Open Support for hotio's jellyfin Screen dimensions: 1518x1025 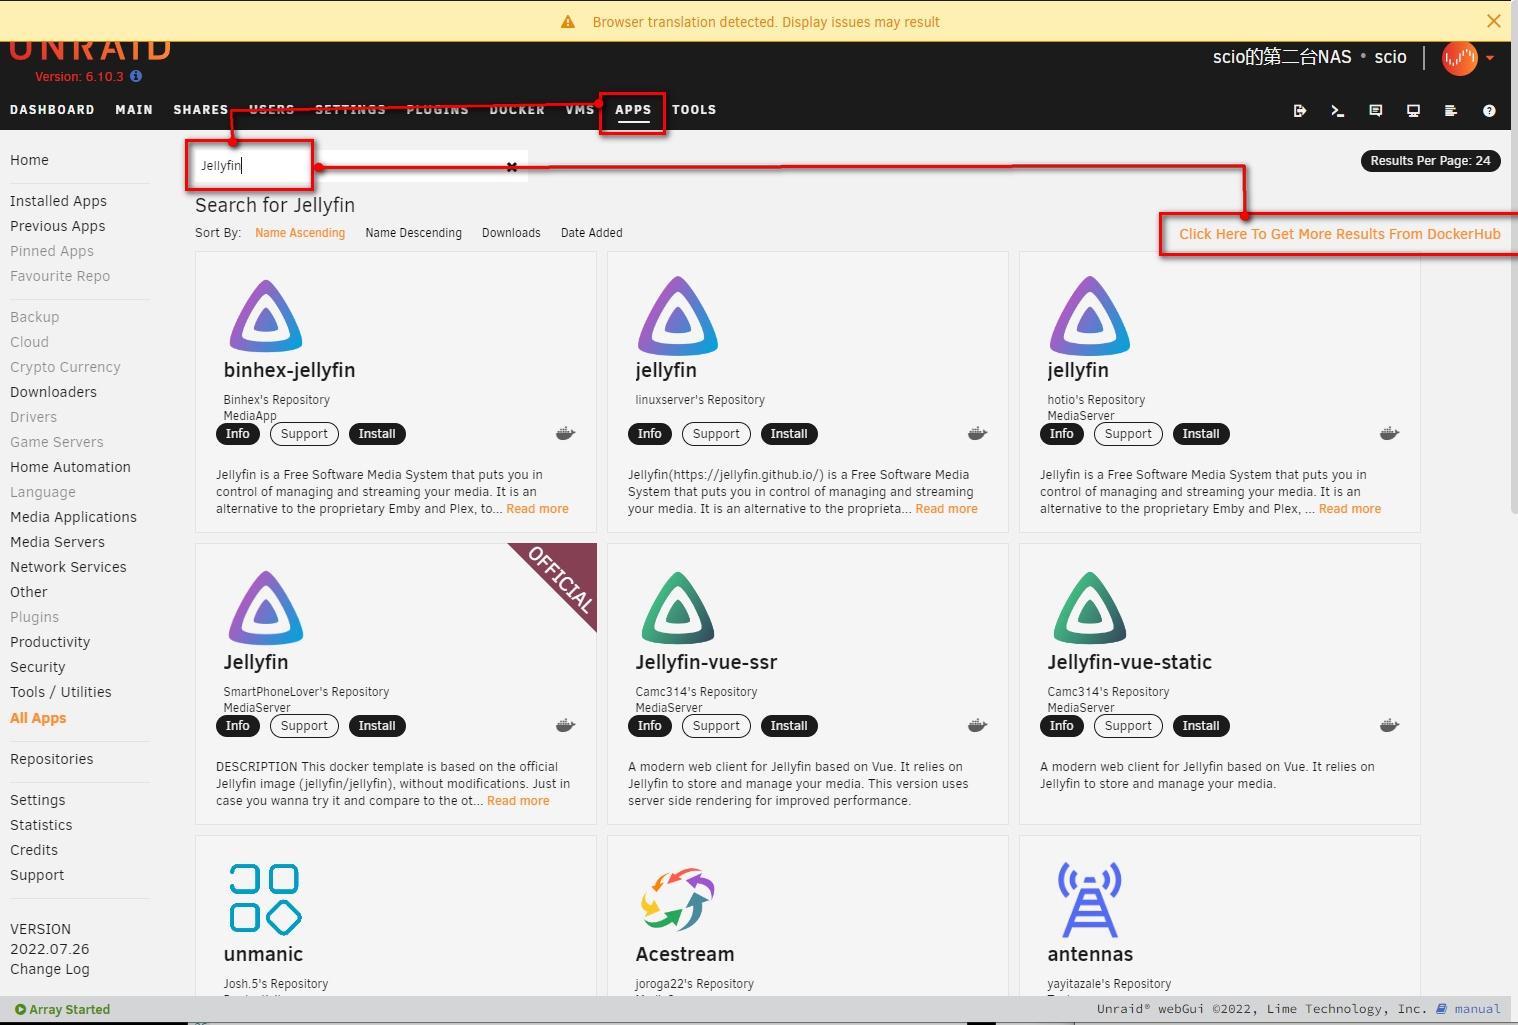pos(1128,434)
